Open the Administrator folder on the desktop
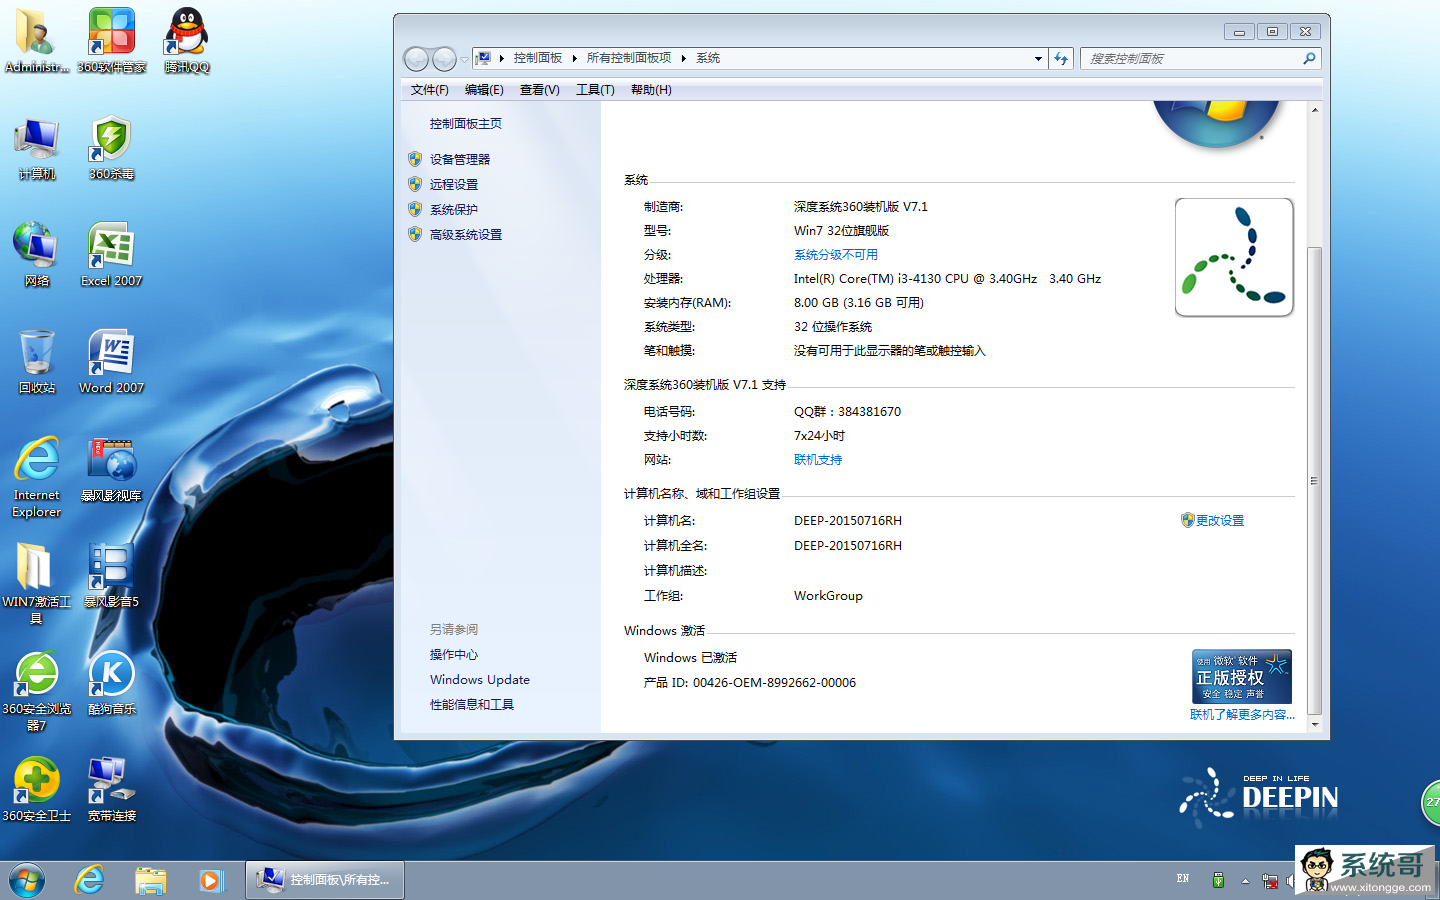 pos(37,40)
